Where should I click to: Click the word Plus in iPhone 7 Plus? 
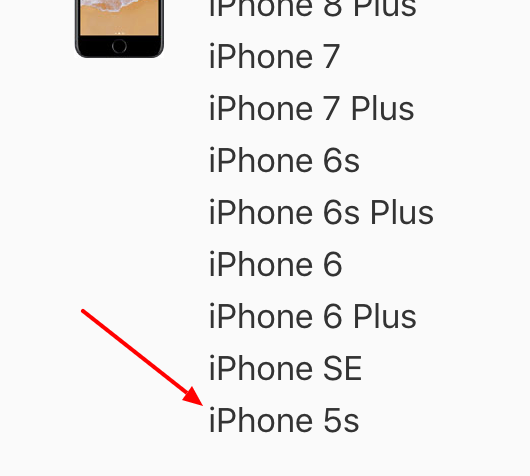pyautogui.click(x=383, y=109)
